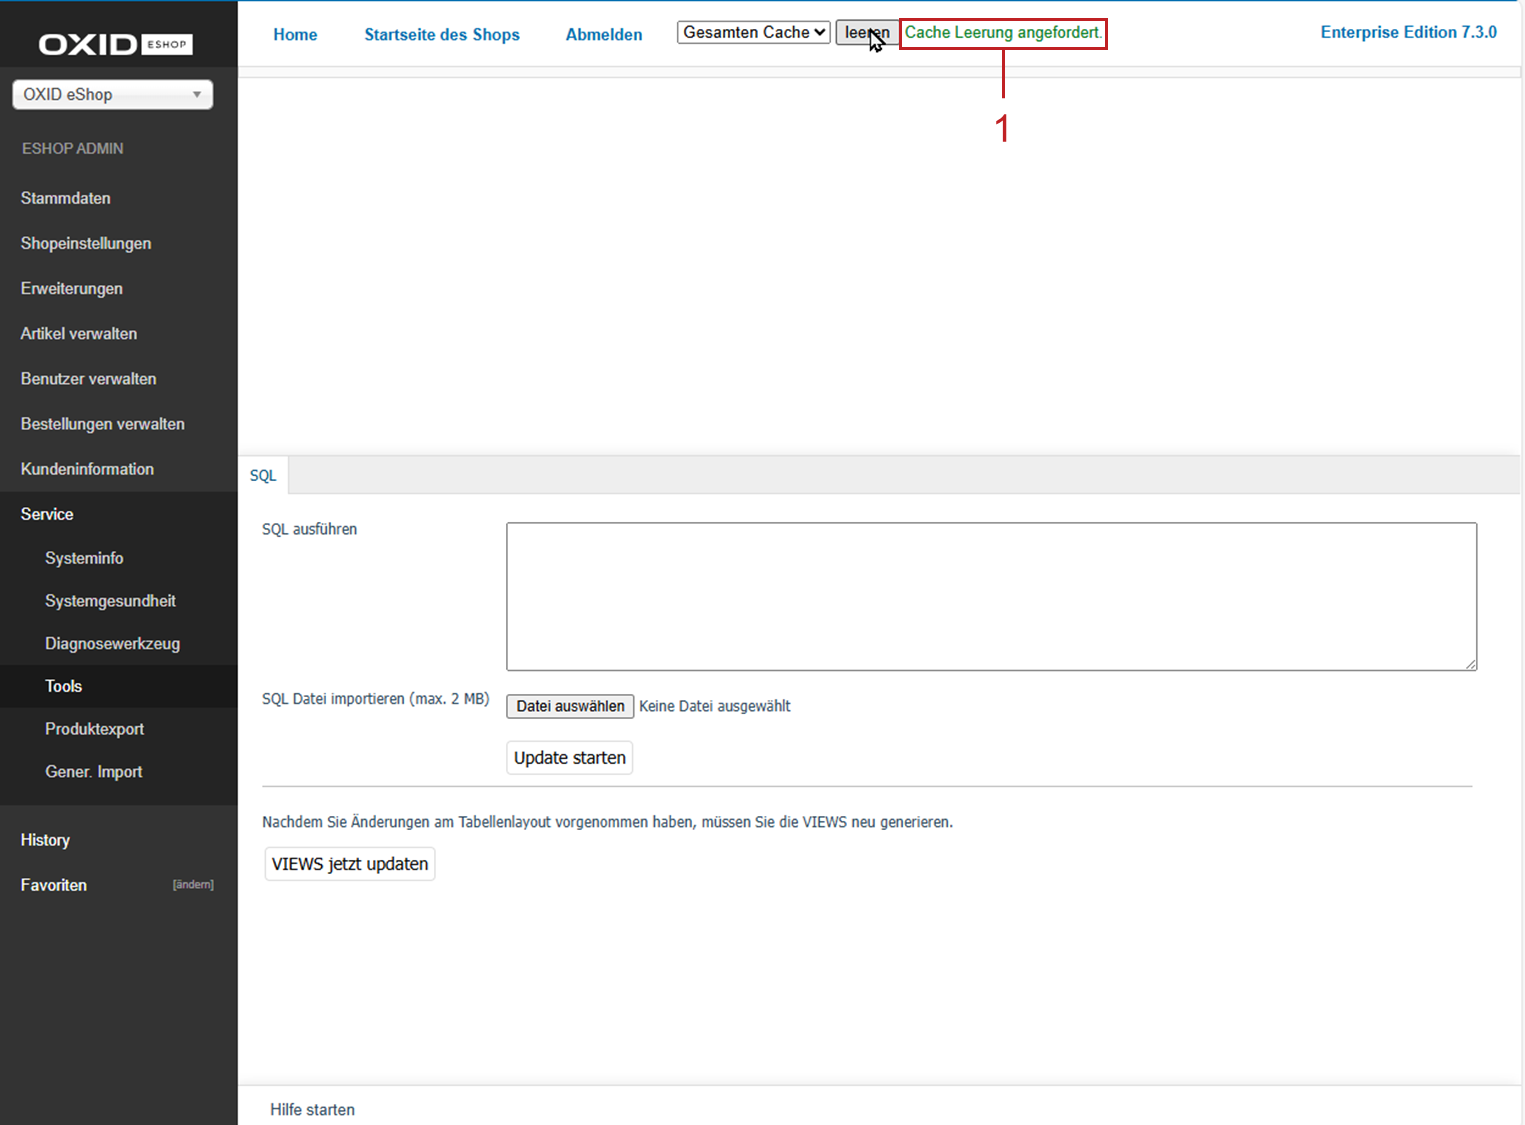Open the OXID eShop shop selector dropdown
This screenshot has height=1125, width=1525.
coord(112,95)
